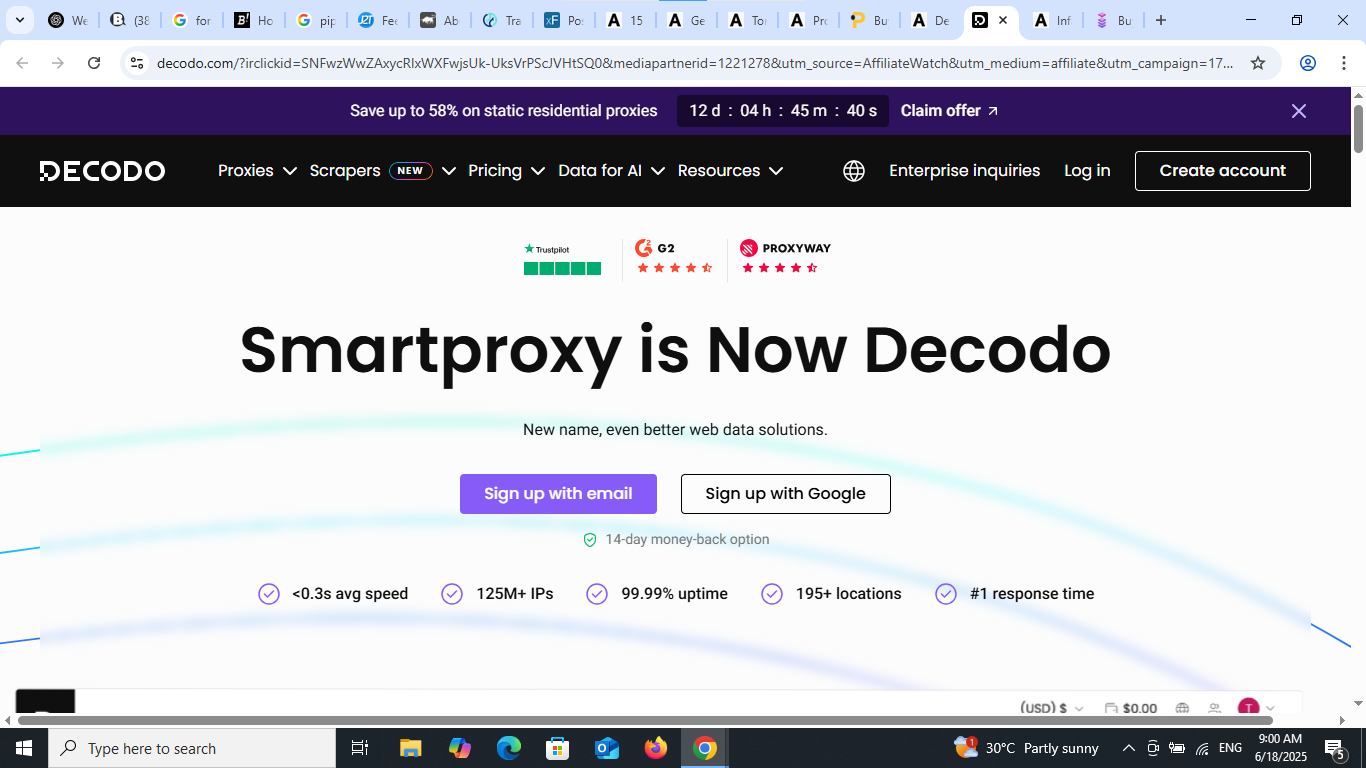Open Copilot from taskbar
Screen dimensions: 1366x768
pos(459,748)
